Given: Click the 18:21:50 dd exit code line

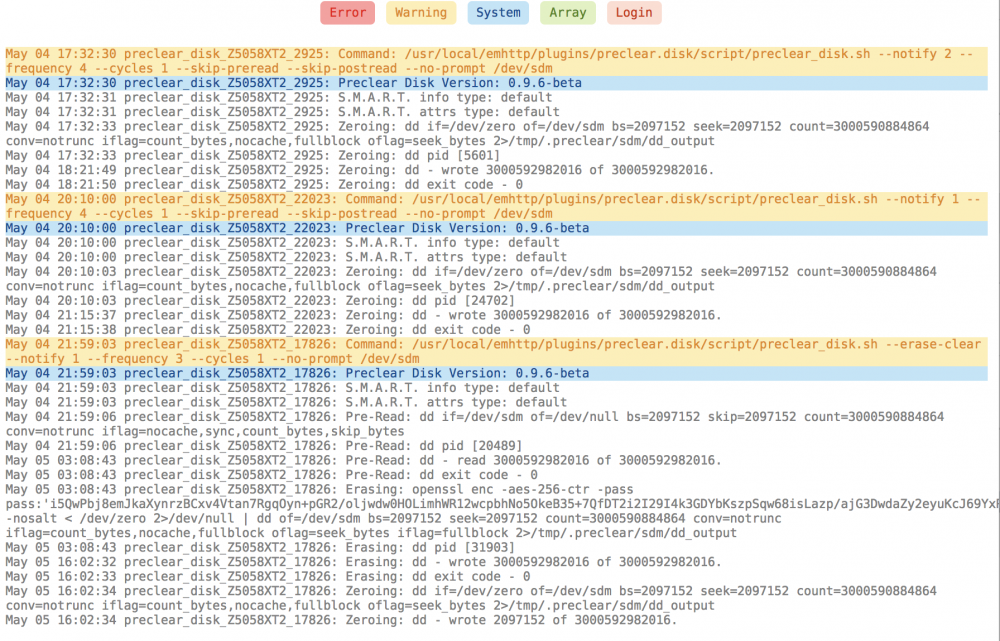Looking at the screenshot, I should [x=264, y=185].
